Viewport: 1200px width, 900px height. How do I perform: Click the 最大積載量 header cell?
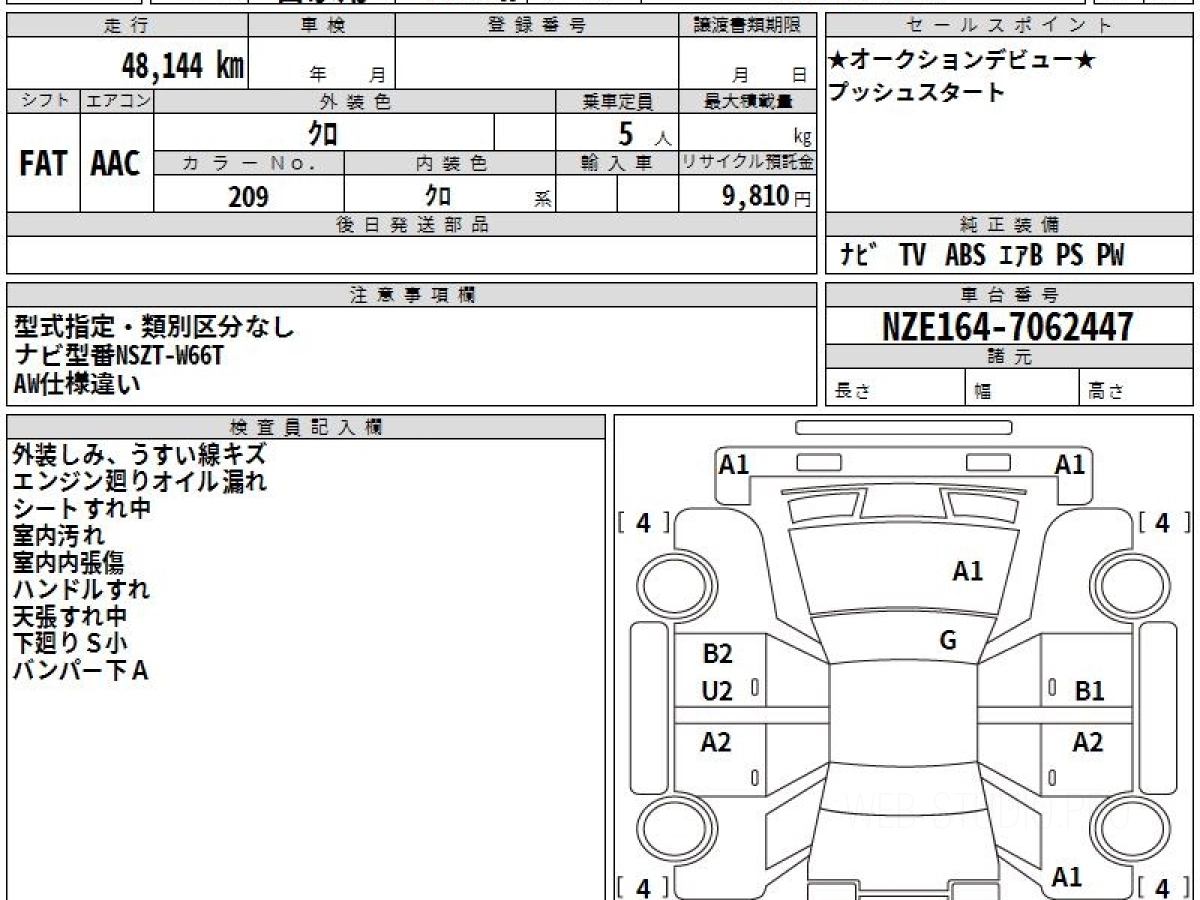coord(747,101)
